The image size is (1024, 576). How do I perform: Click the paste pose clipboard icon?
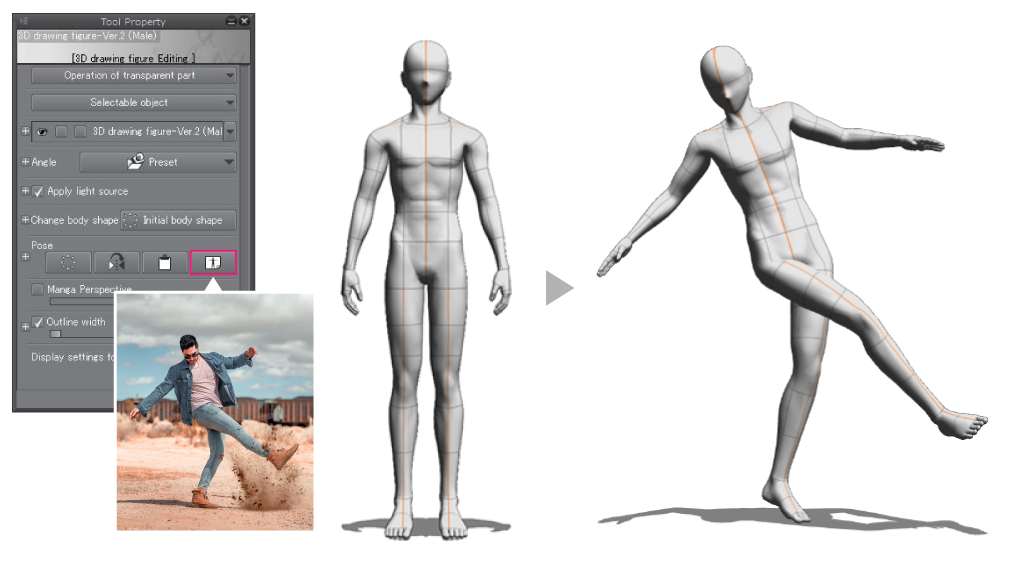click(165, 263)
